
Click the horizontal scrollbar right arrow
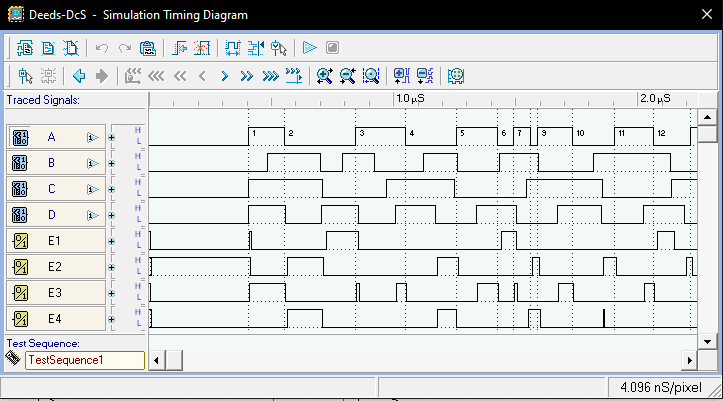[688, 360]
